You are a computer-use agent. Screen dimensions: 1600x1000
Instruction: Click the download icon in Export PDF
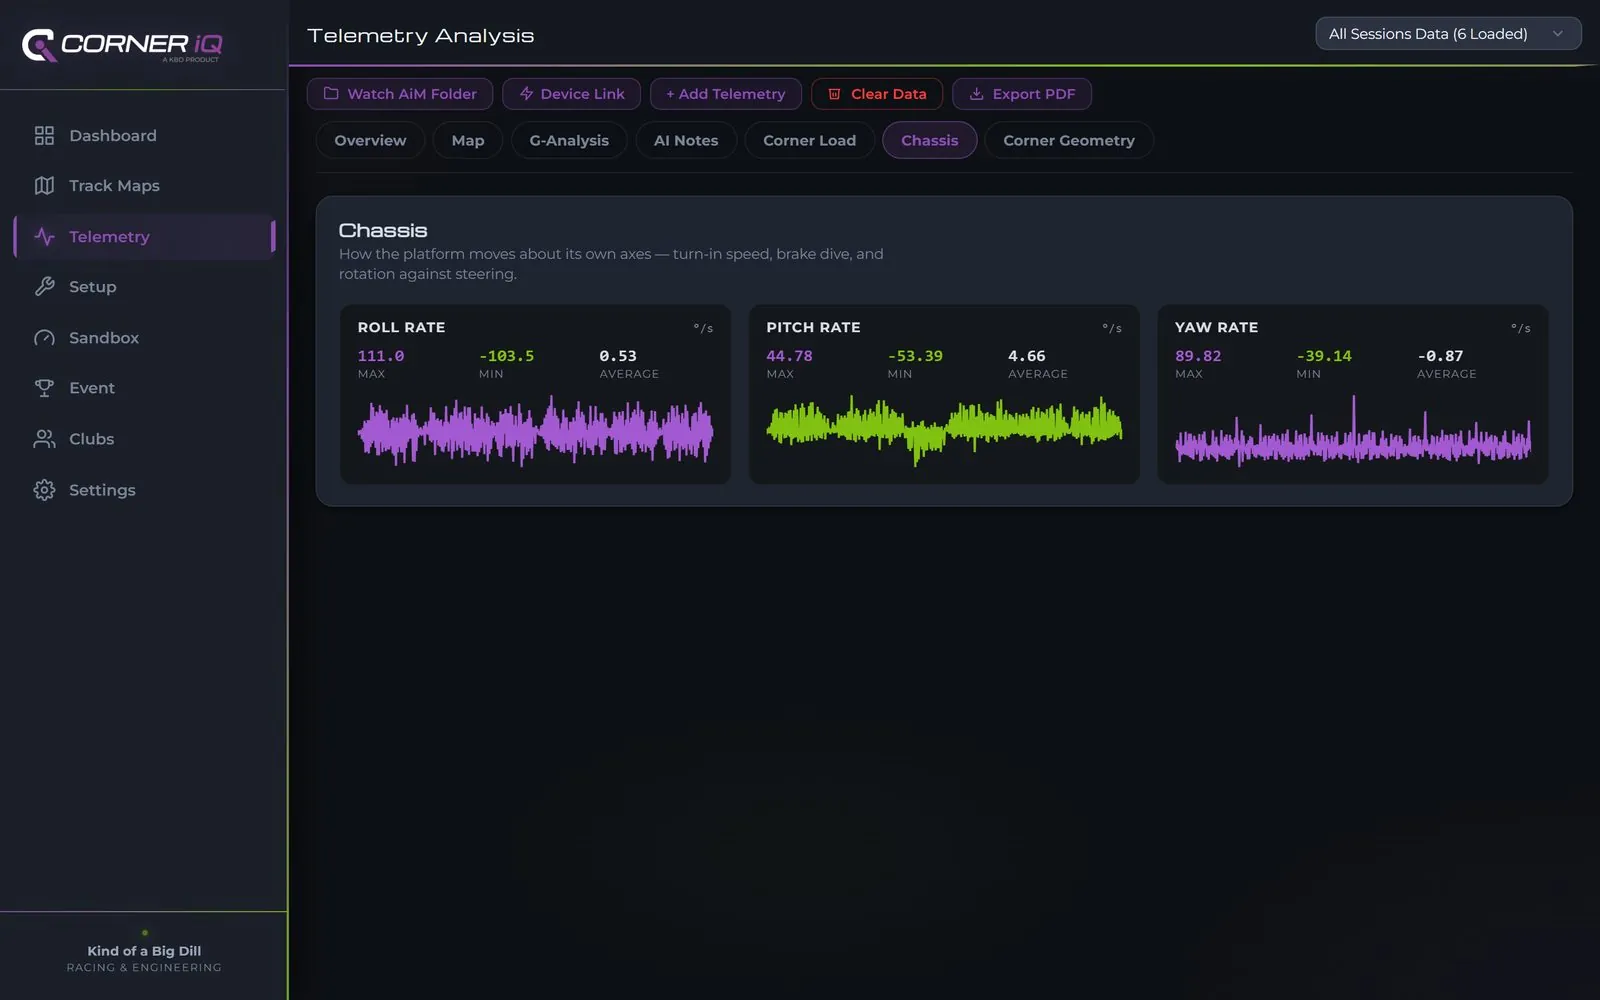[976, 94]
